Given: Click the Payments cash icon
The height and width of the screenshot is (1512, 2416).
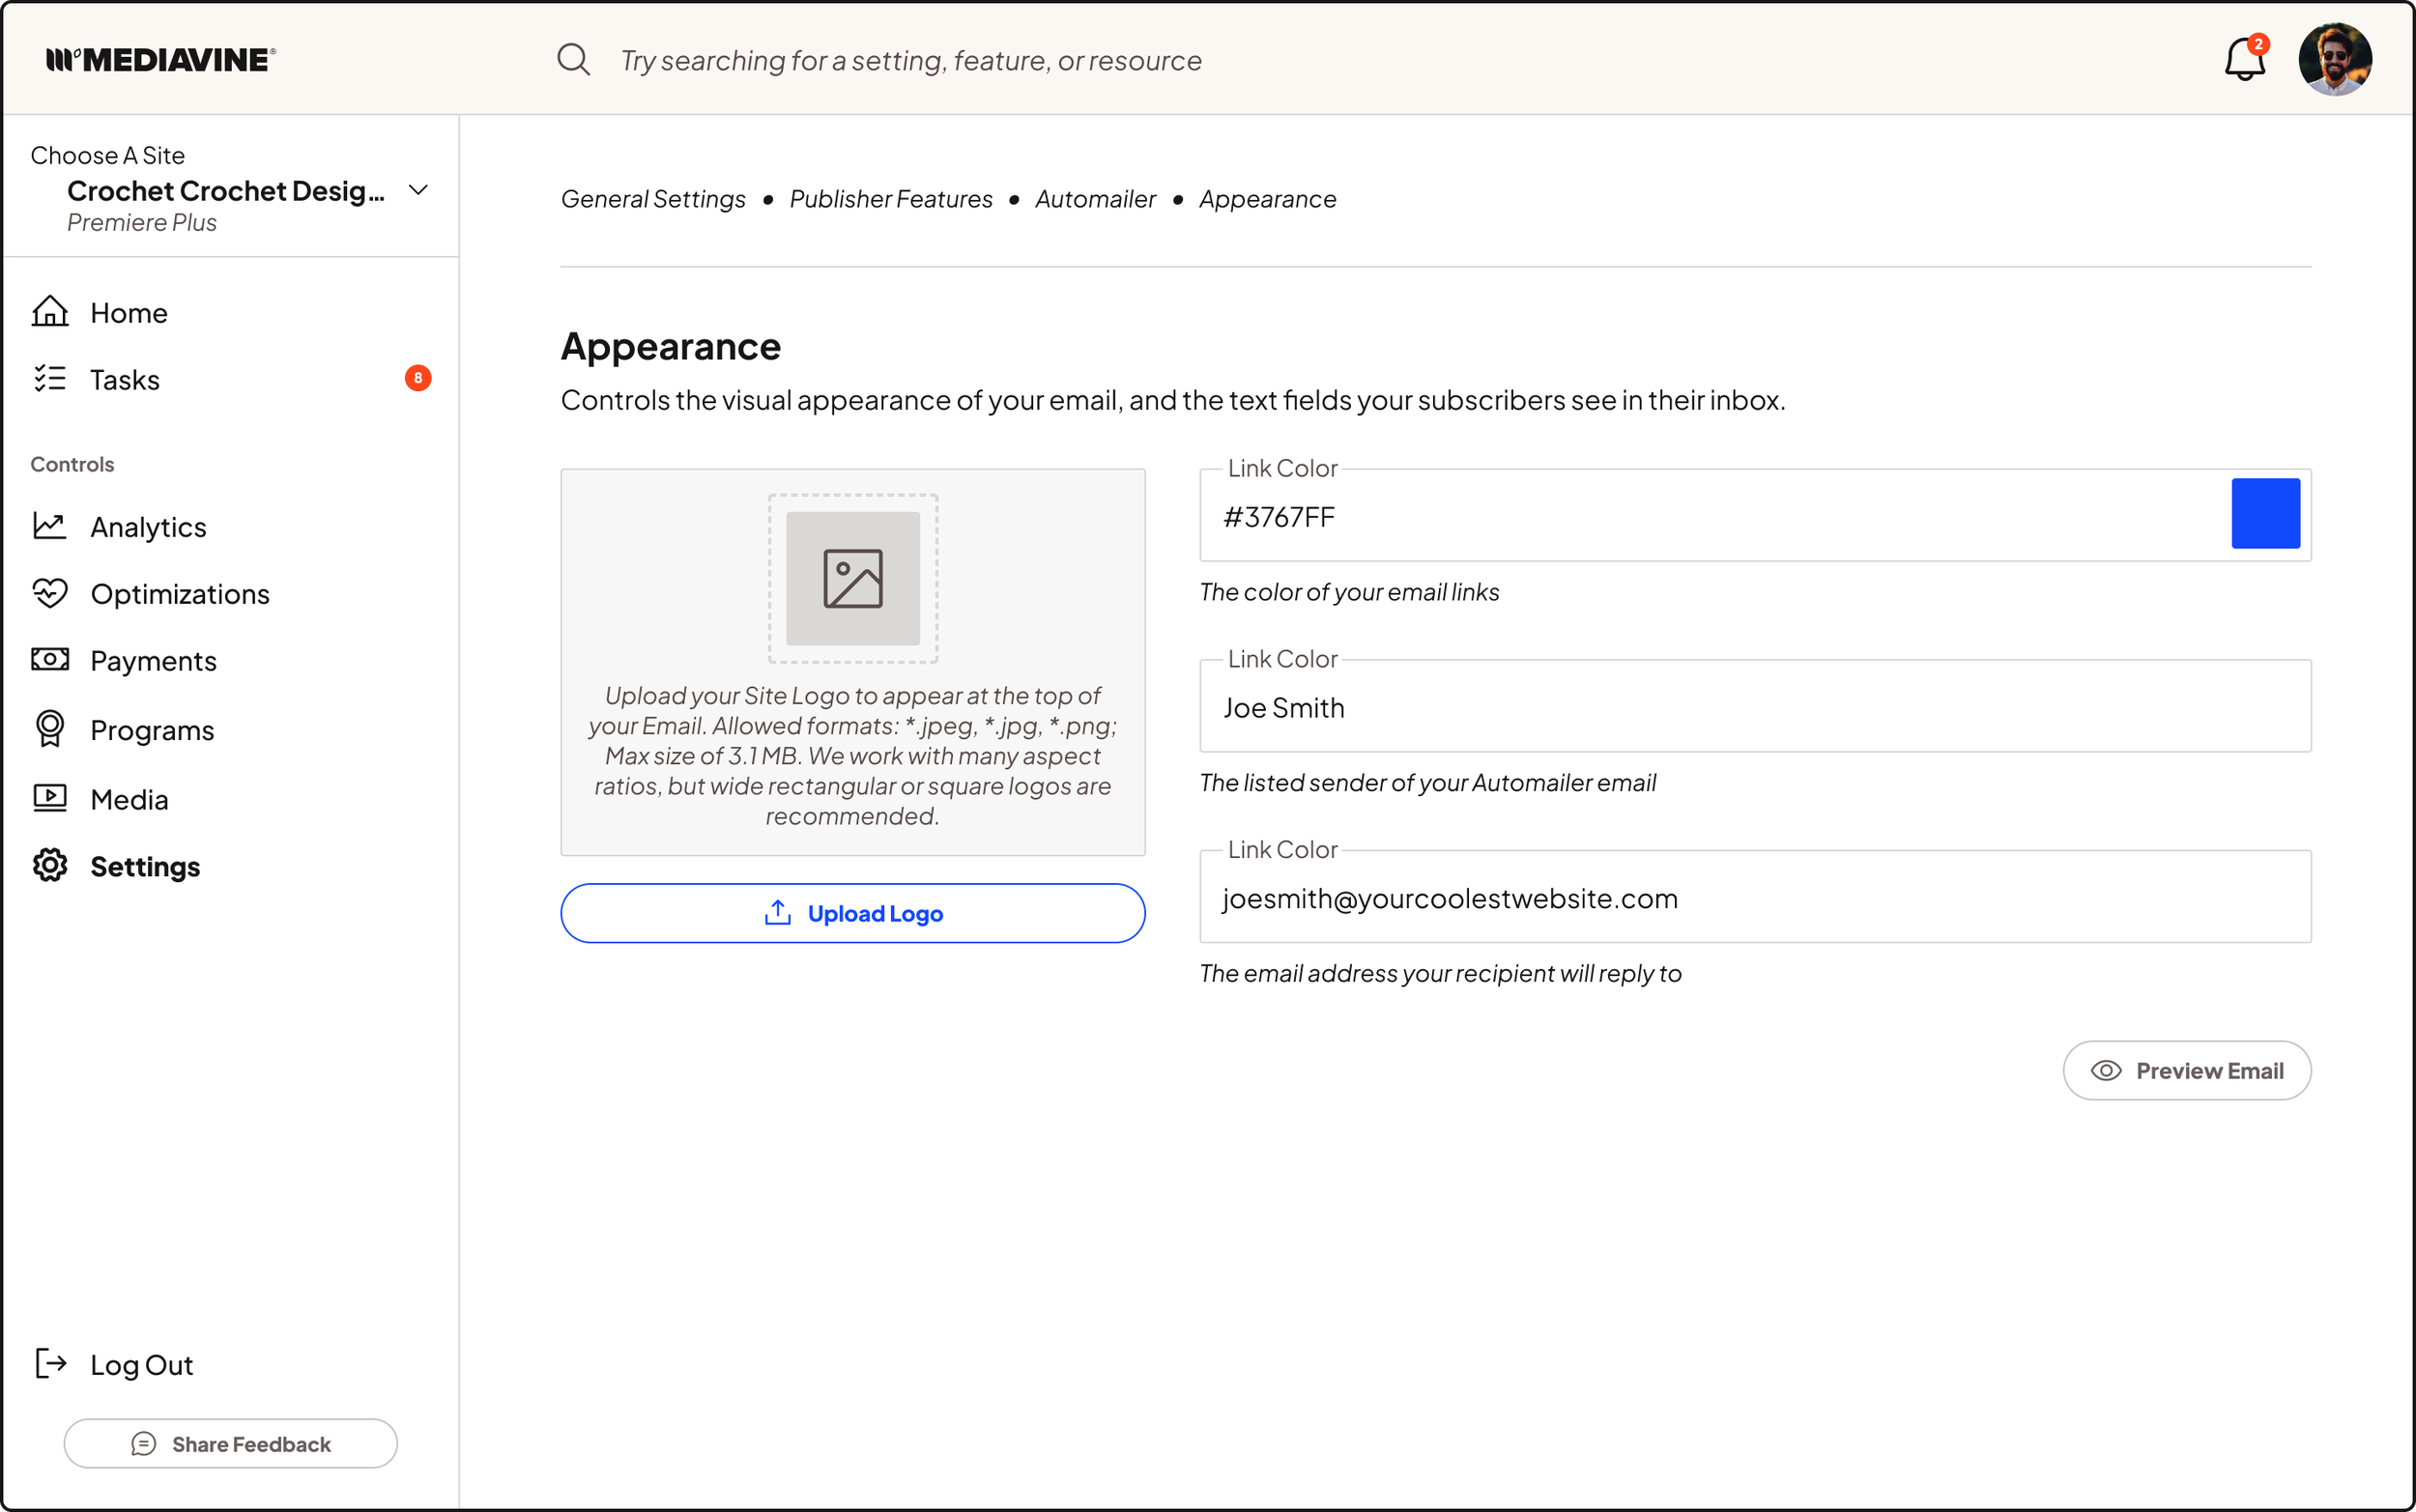Looking at the screenshot, I should point(50,660).
